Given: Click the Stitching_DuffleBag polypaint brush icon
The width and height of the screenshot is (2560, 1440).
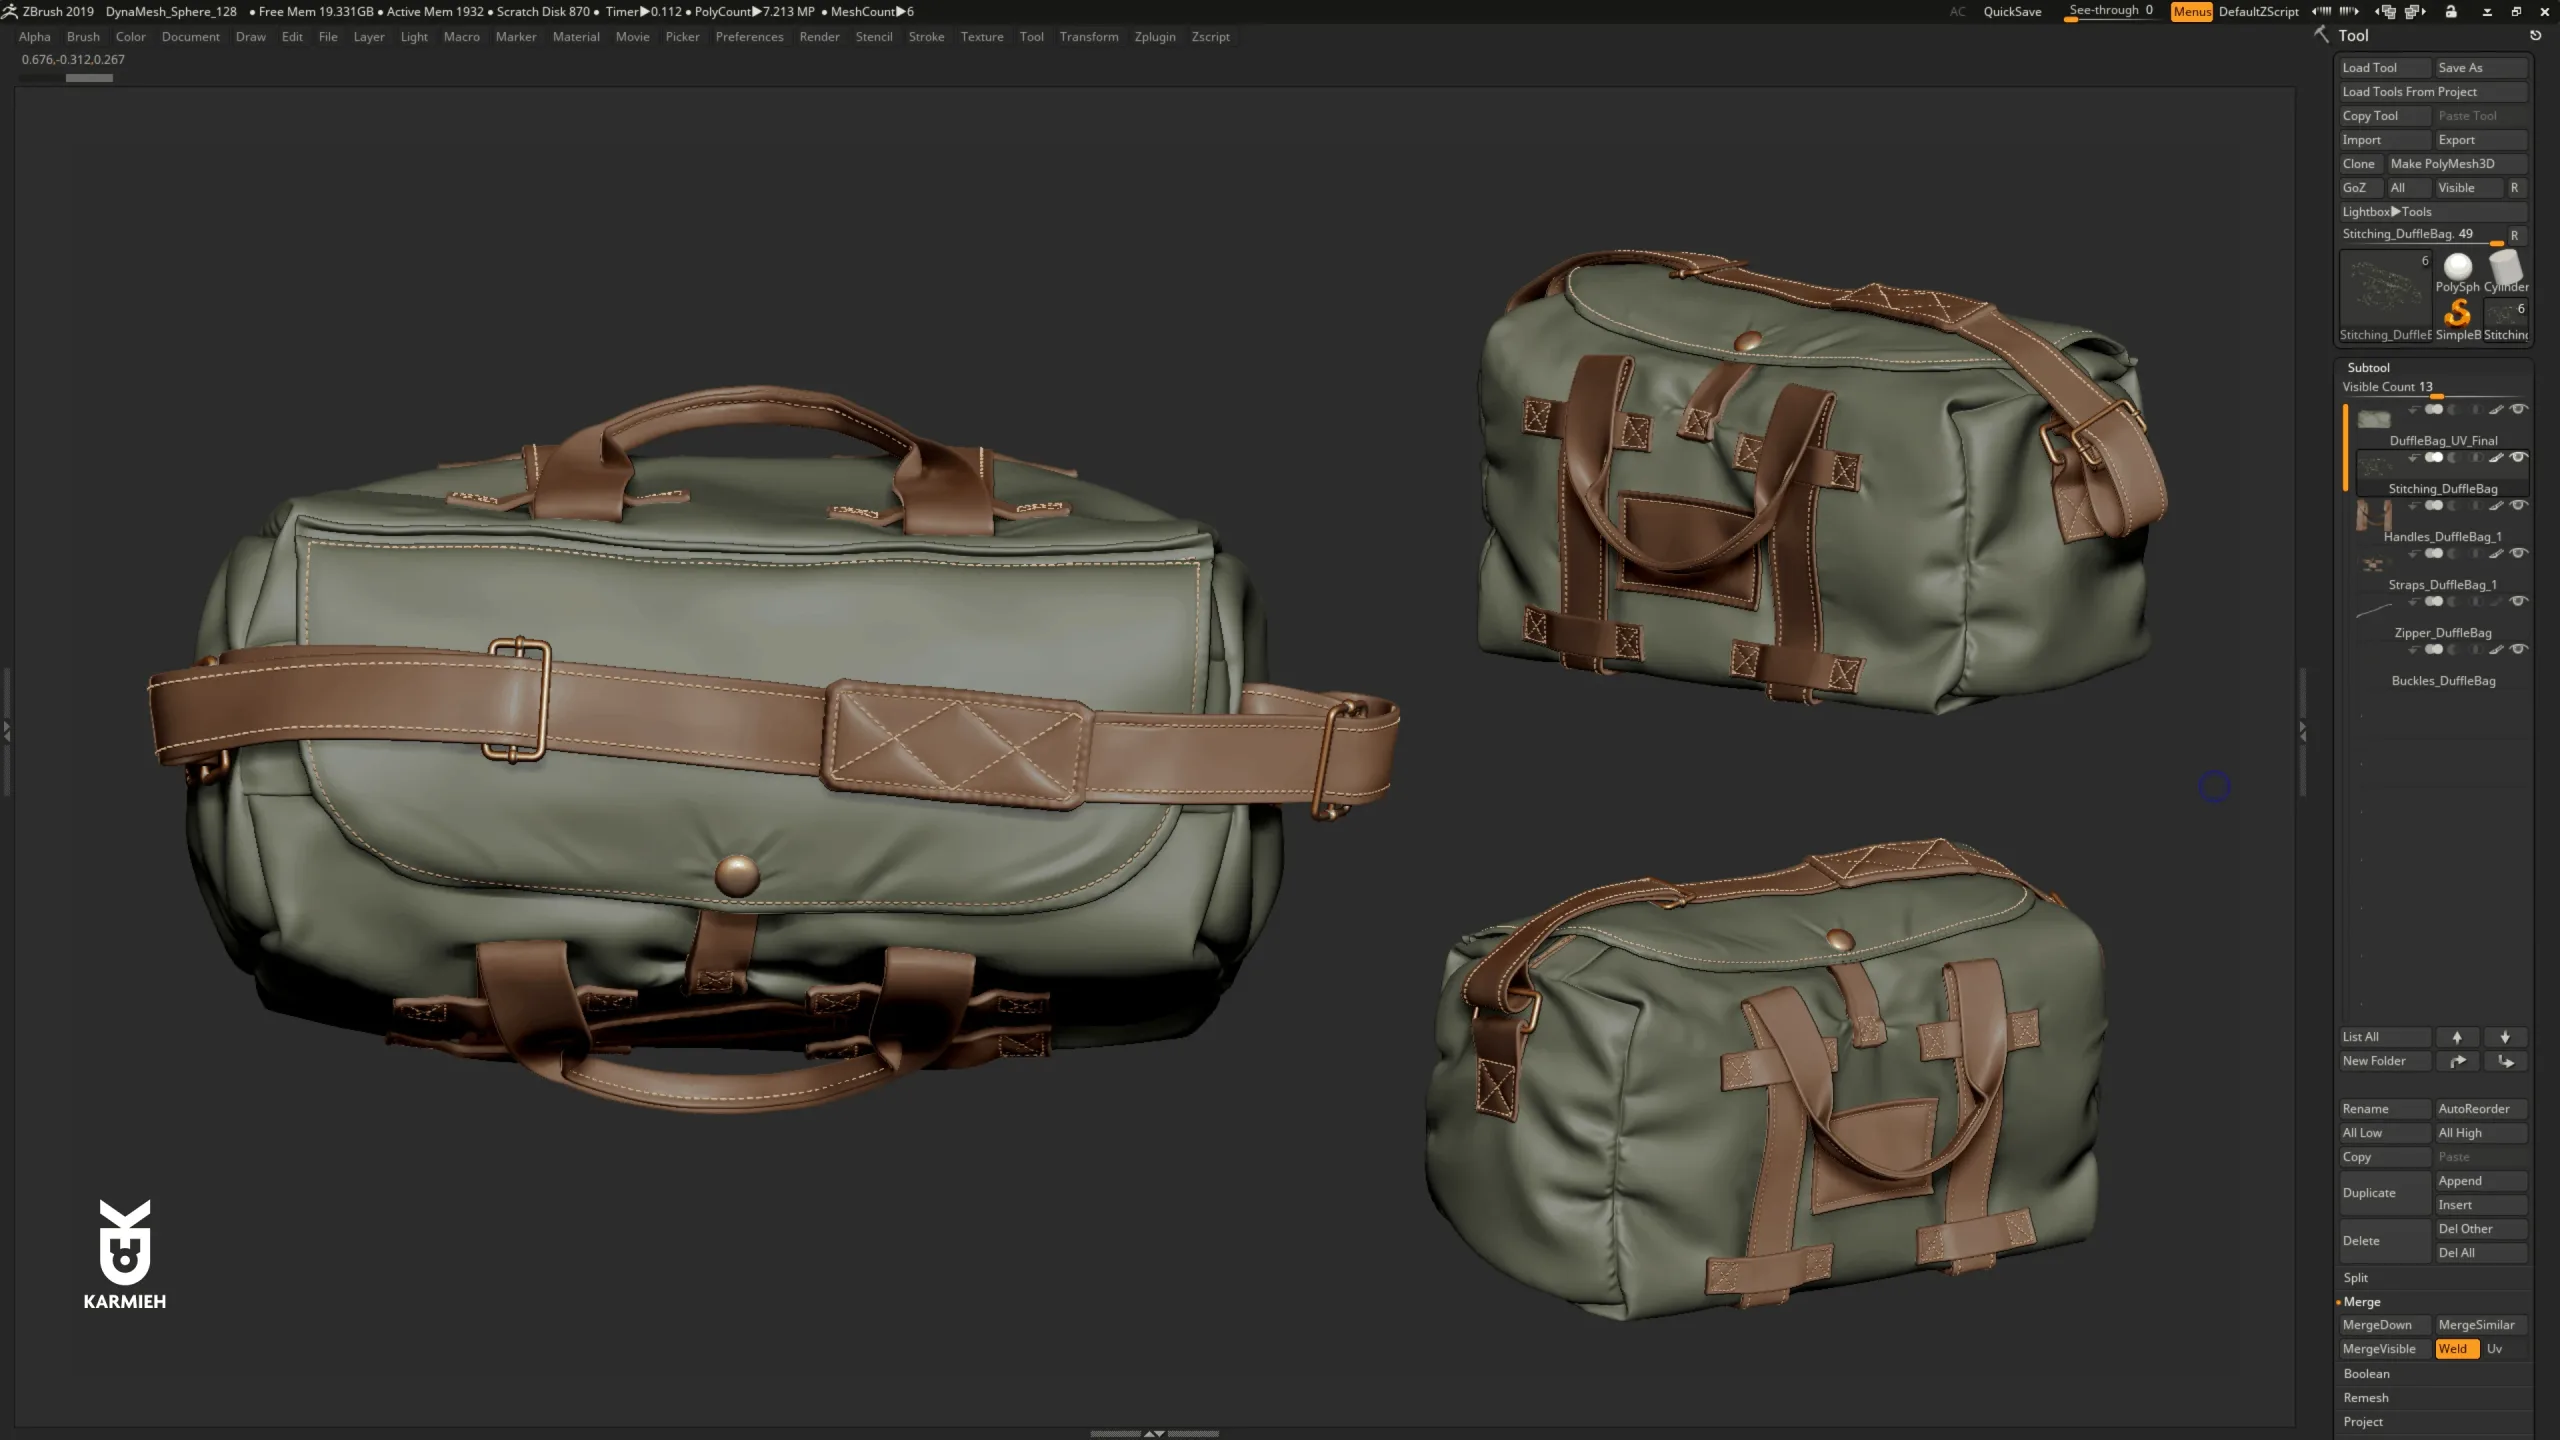Looking at the screenshot, I should tap(2496, 458).
